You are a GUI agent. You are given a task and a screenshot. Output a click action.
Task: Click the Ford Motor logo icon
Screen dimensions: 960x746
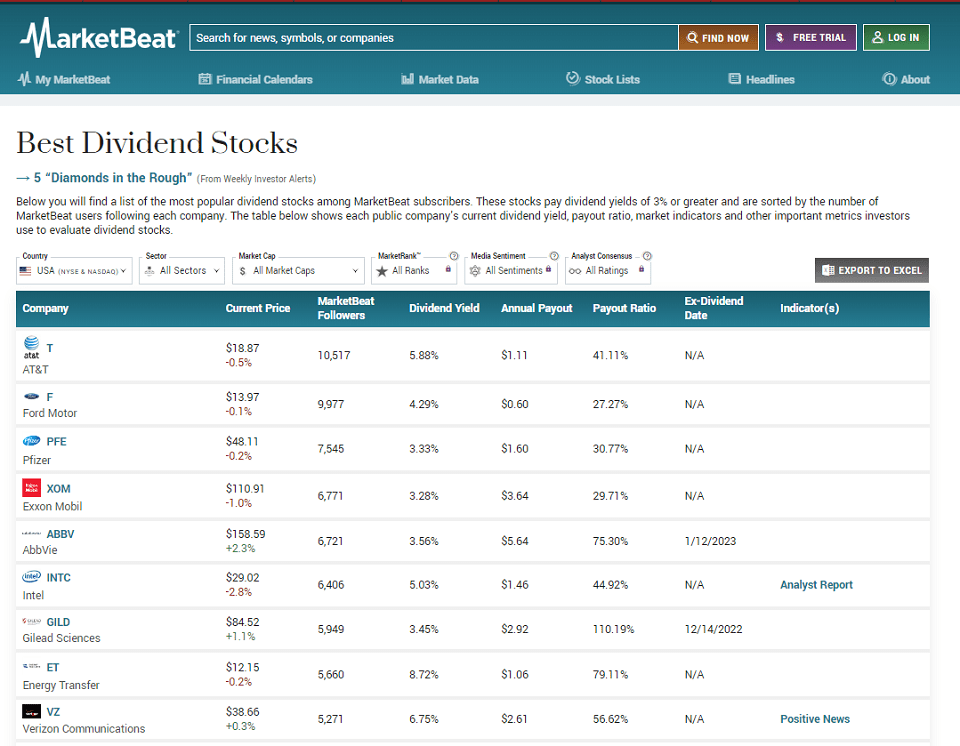coord(31,396)
